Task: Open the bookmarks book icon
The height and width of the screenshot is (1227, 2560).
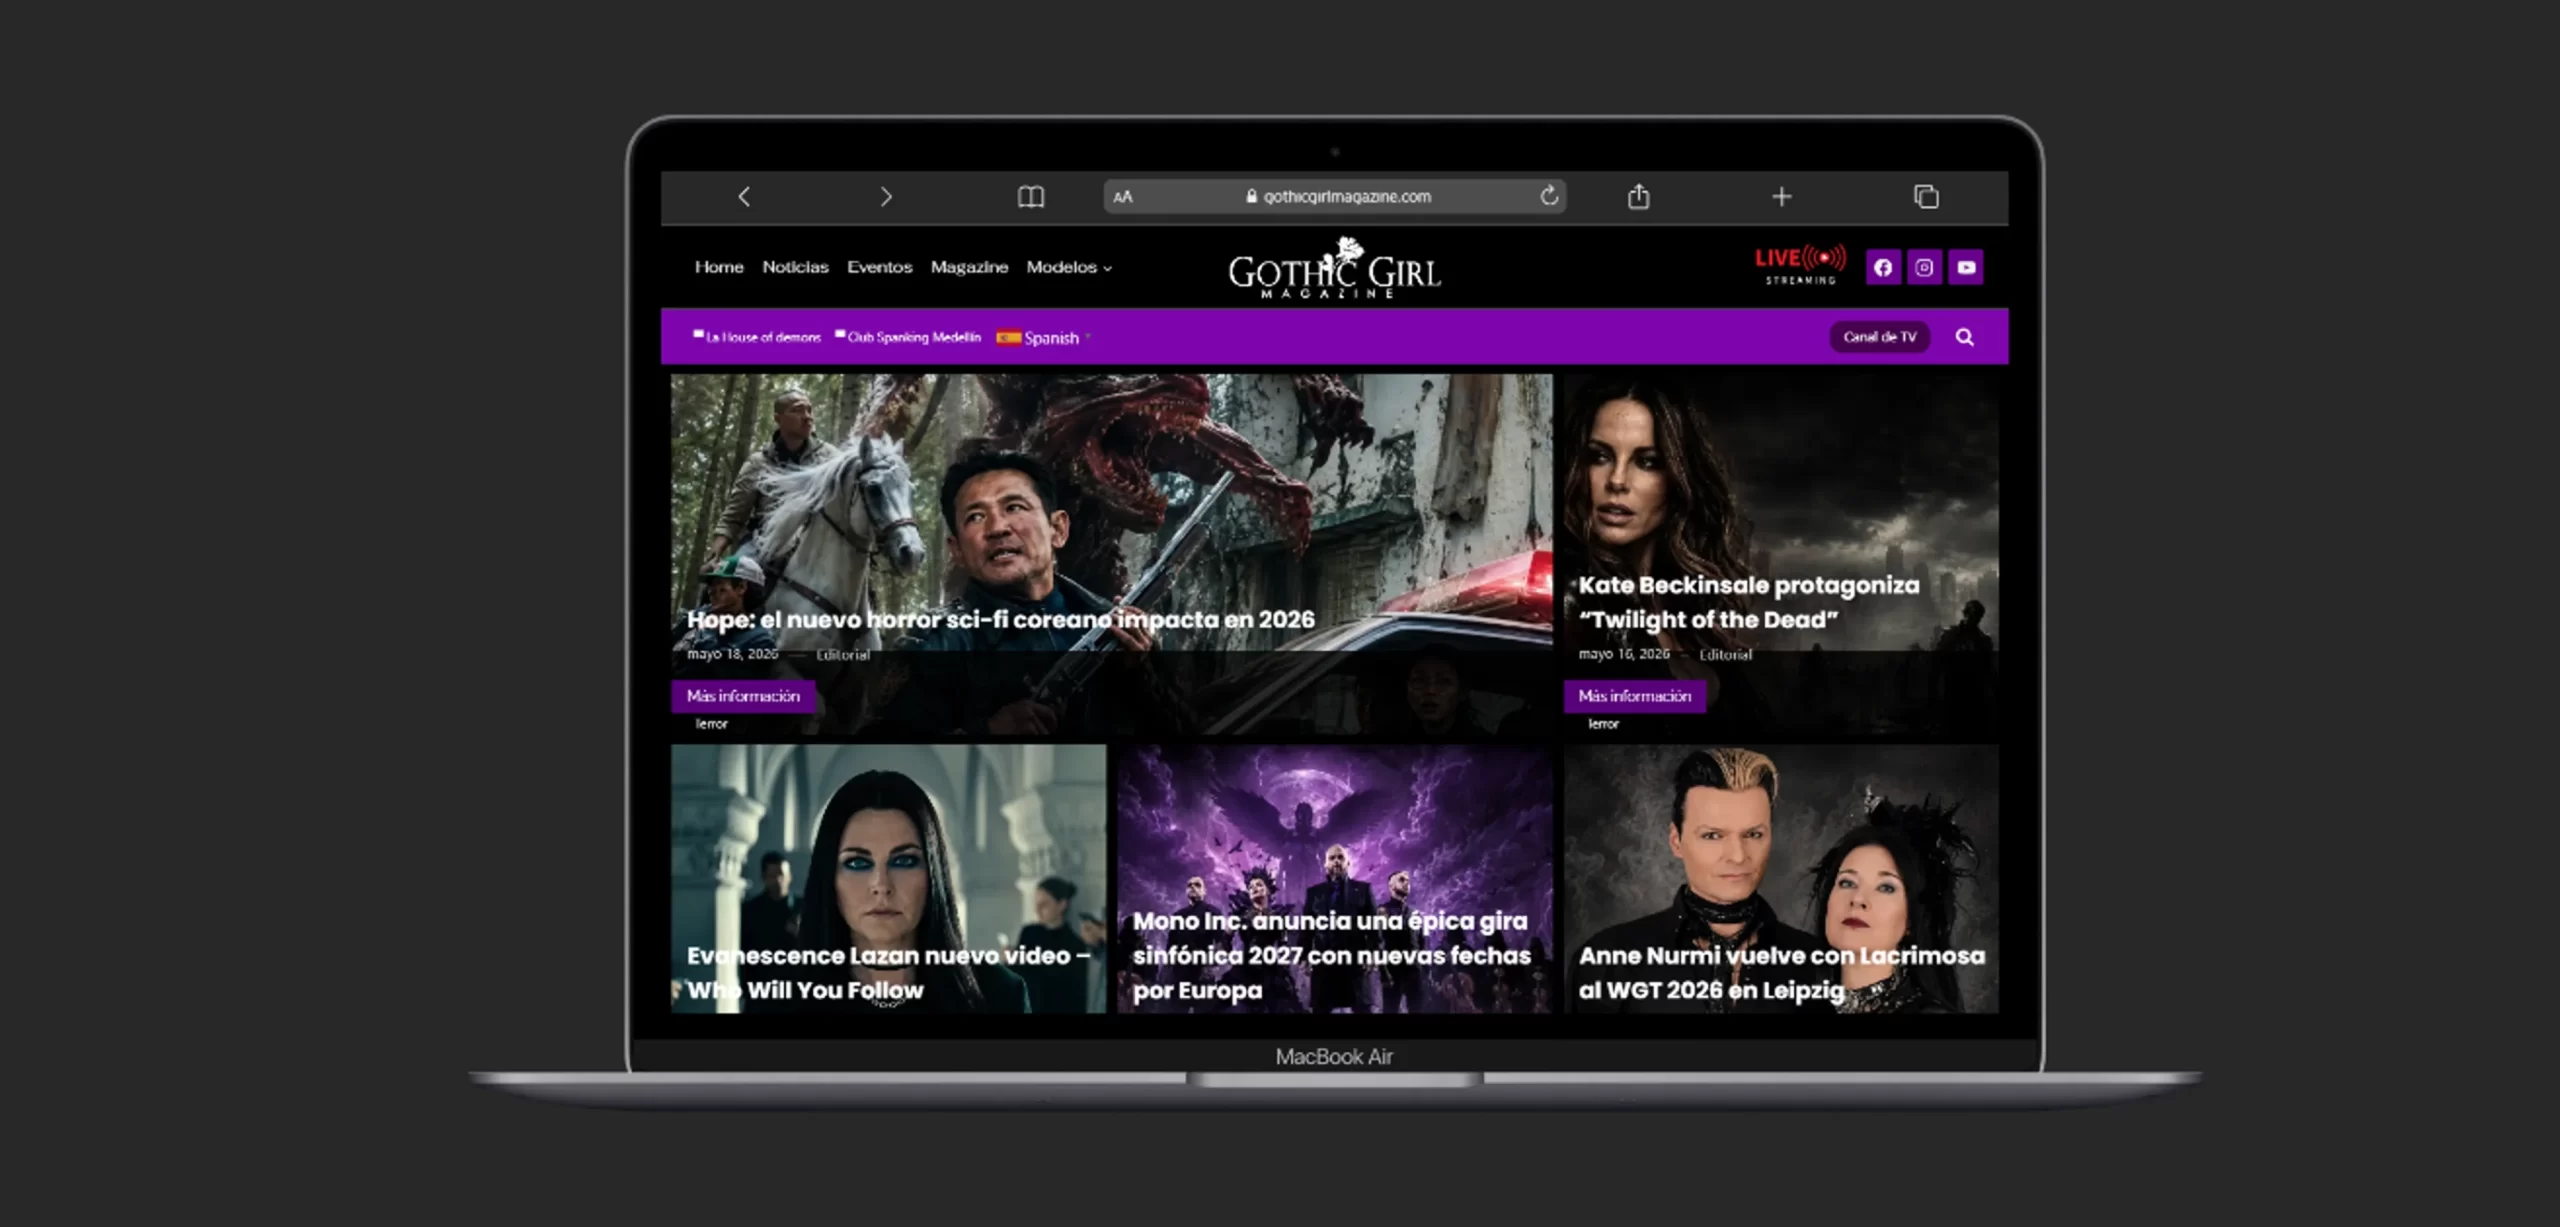Action: pyautogui.click(x=1031, y=197)
